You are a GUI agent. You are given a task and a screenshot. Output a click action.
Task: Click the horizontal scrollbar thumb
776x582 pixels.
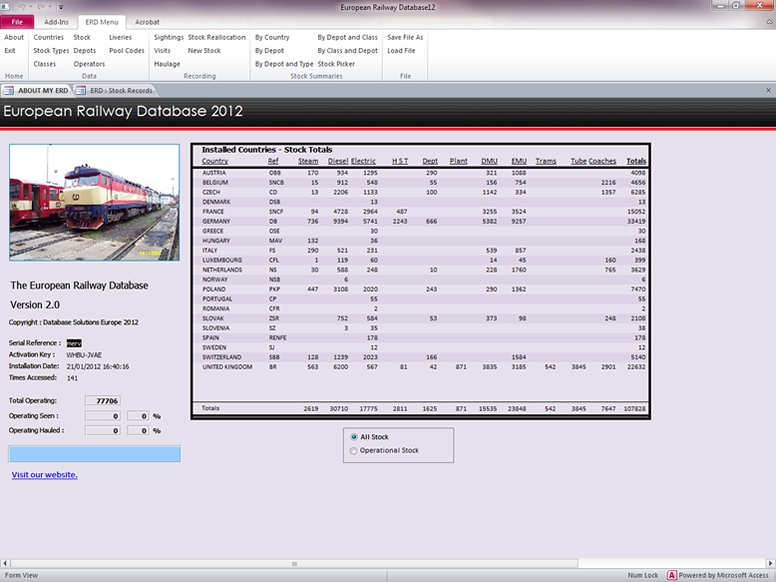pos(294,564)
